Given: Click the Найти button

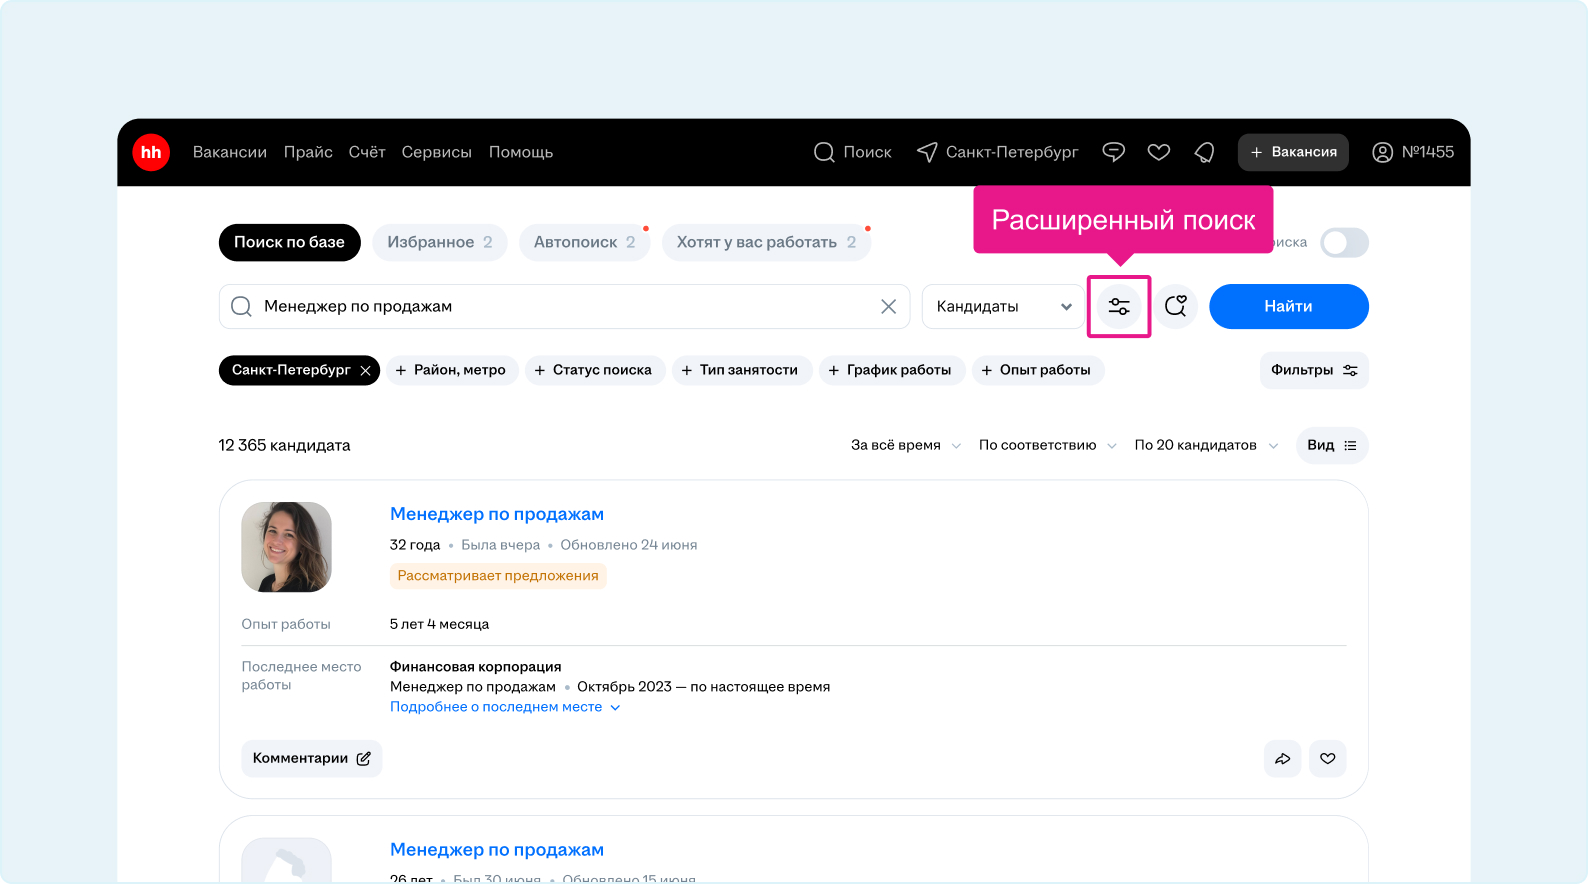Looking at the screenshot, I should click(1288, 306).
